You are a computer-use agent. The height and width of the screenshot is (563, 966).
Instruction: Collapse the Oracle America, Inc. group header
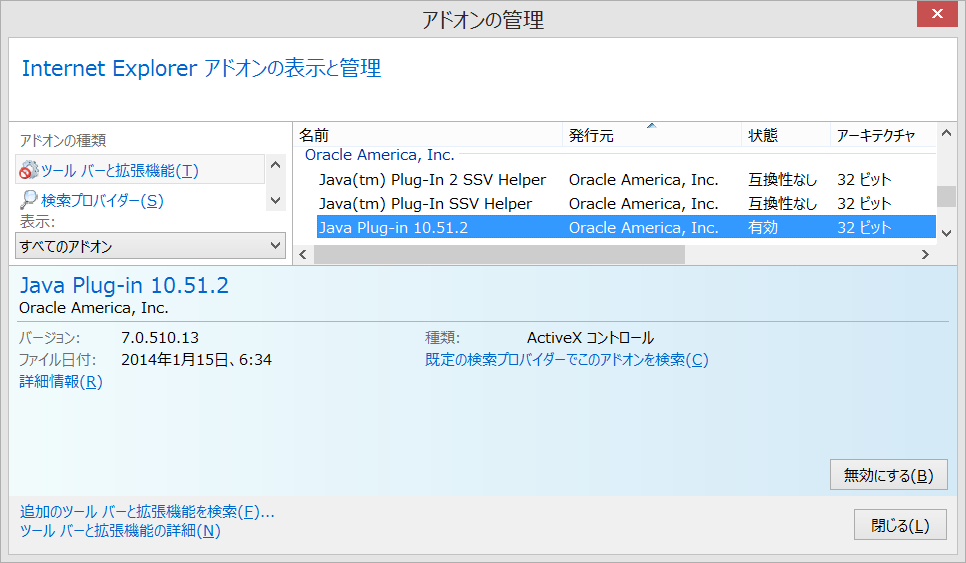click(x=380, y=155)
